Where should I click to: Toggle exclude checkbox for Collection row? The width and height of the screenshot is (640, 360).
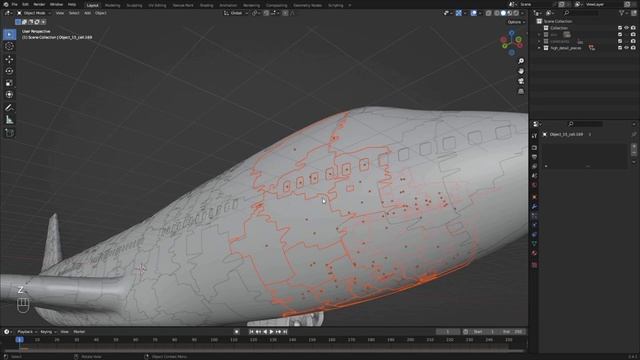[x=620, y=28]
